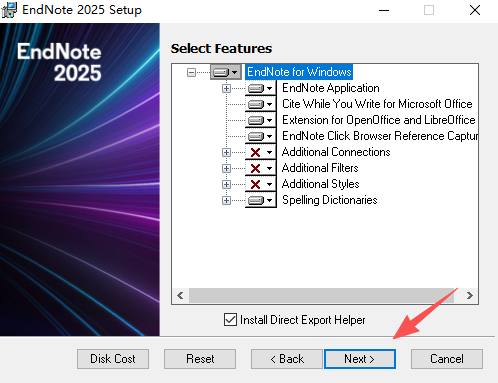498x383 pixels.
Task: Select Extension for OpenOffice and LibreOffice
Action: (x=379, y=120)
